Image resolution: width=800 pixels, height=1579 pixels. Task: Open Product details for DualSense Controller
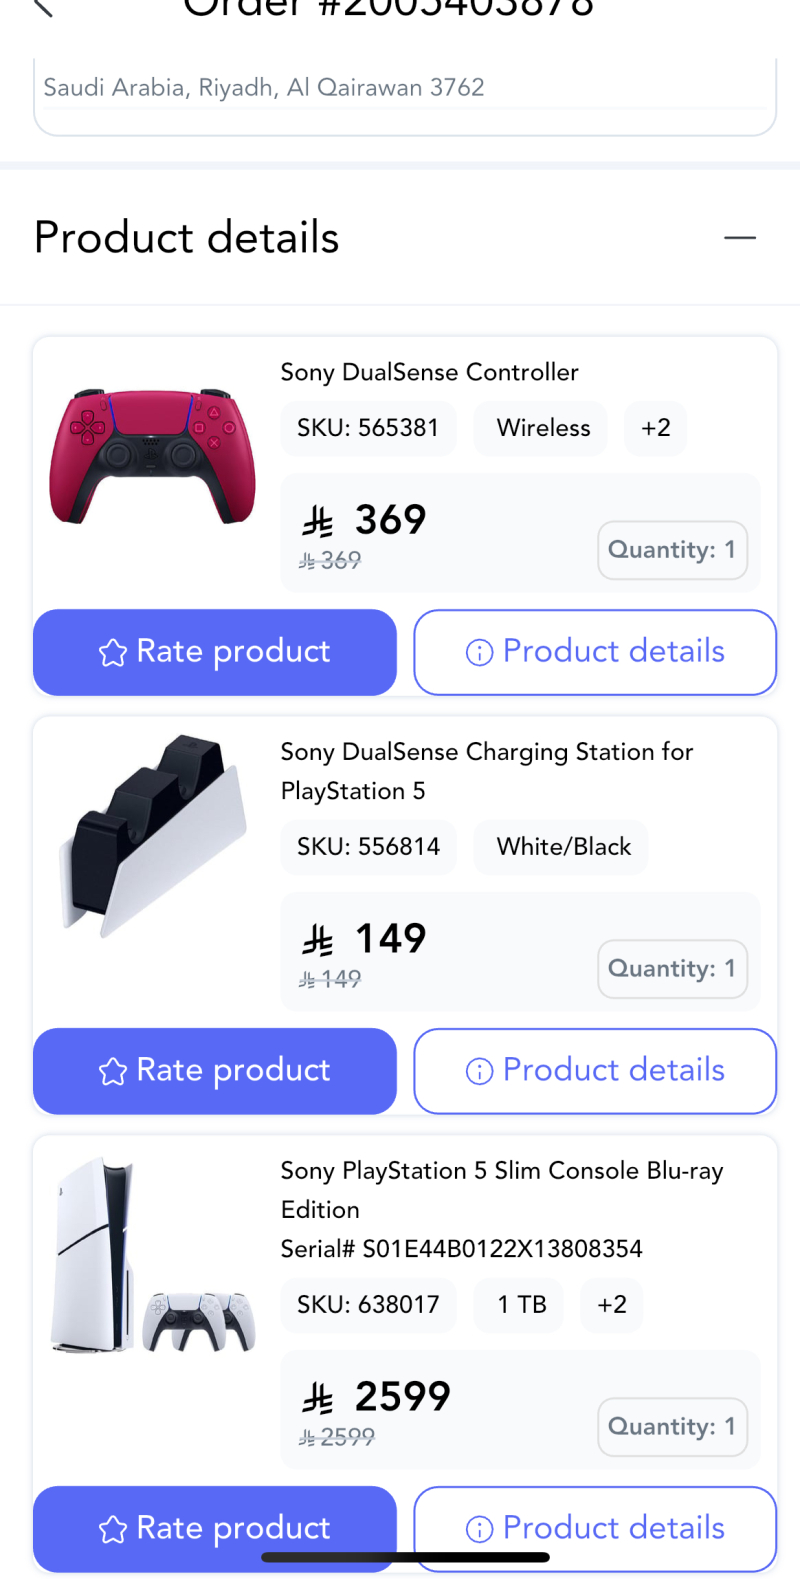tap(595, 652)
